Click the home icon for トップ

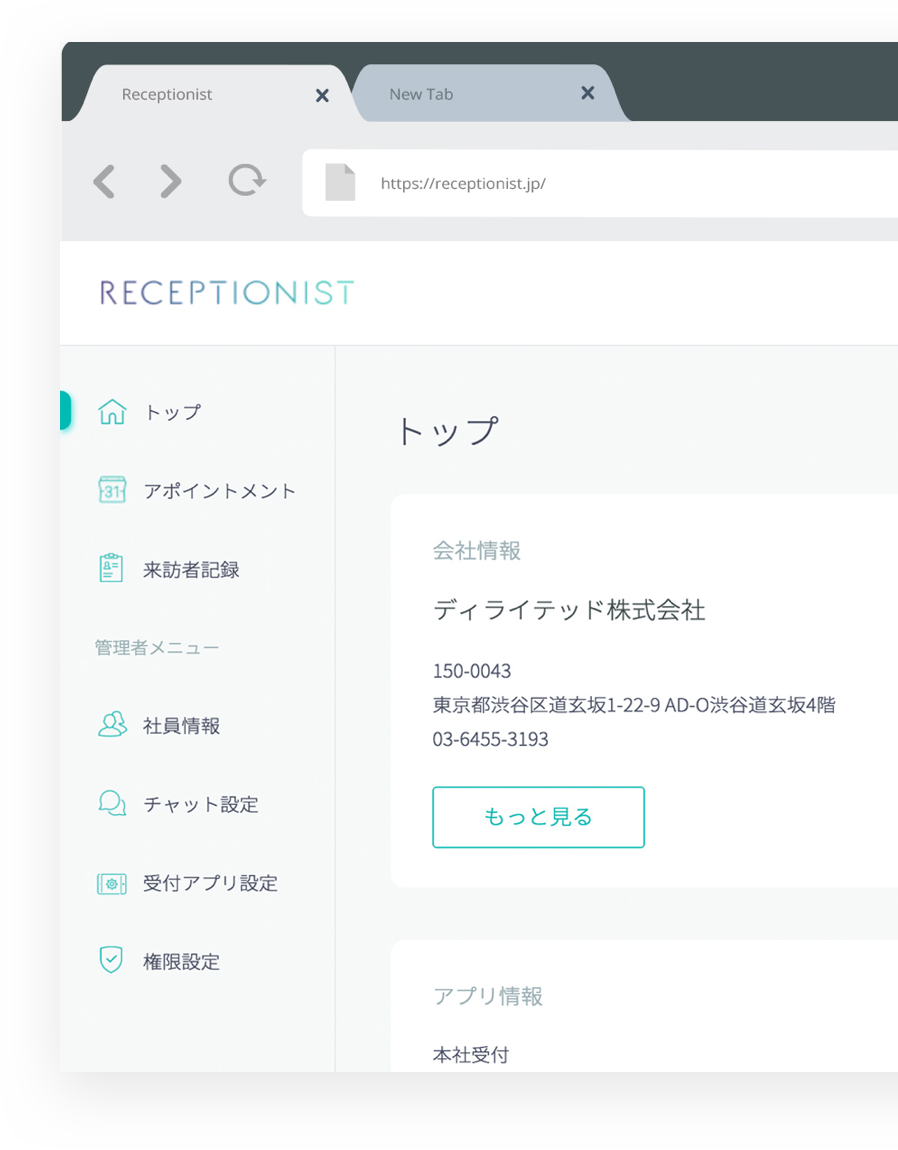[x=112, y=412]
